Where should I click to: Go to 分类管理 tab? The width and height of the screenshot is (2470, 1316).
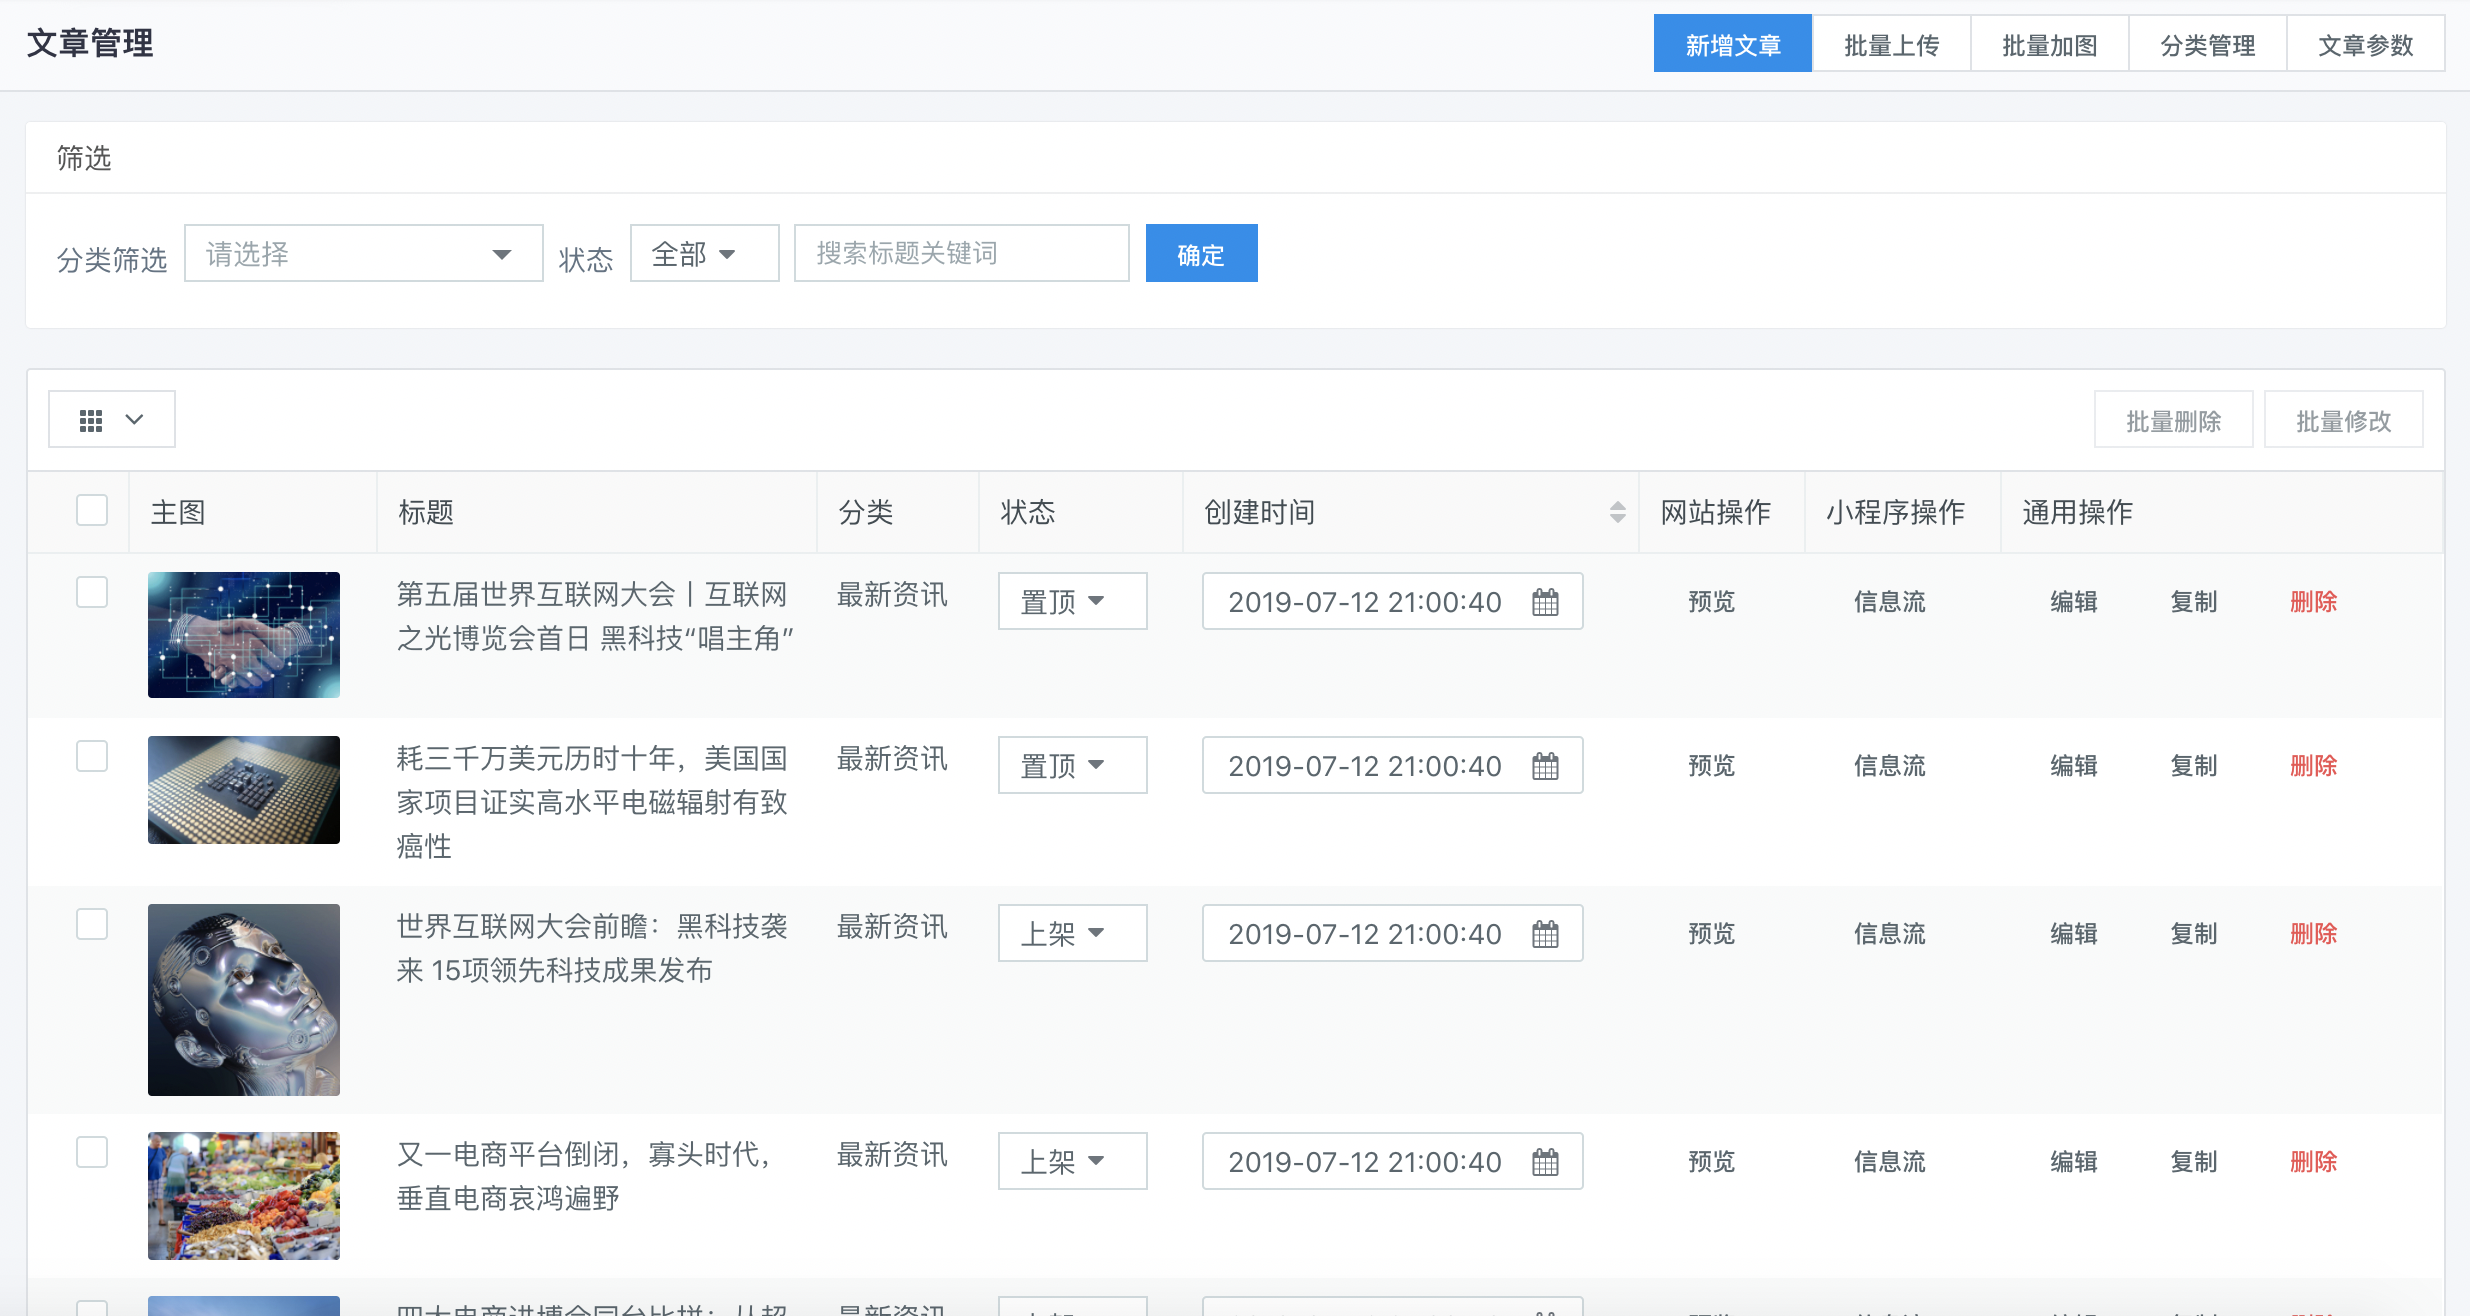pos(2207,44)
